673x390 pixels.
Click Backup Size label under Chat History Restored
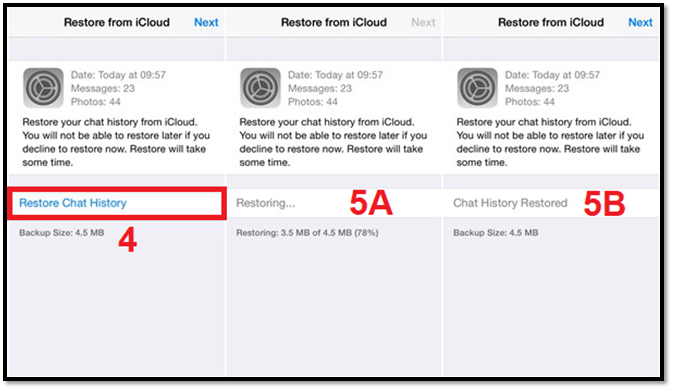[x=496, y=233]
